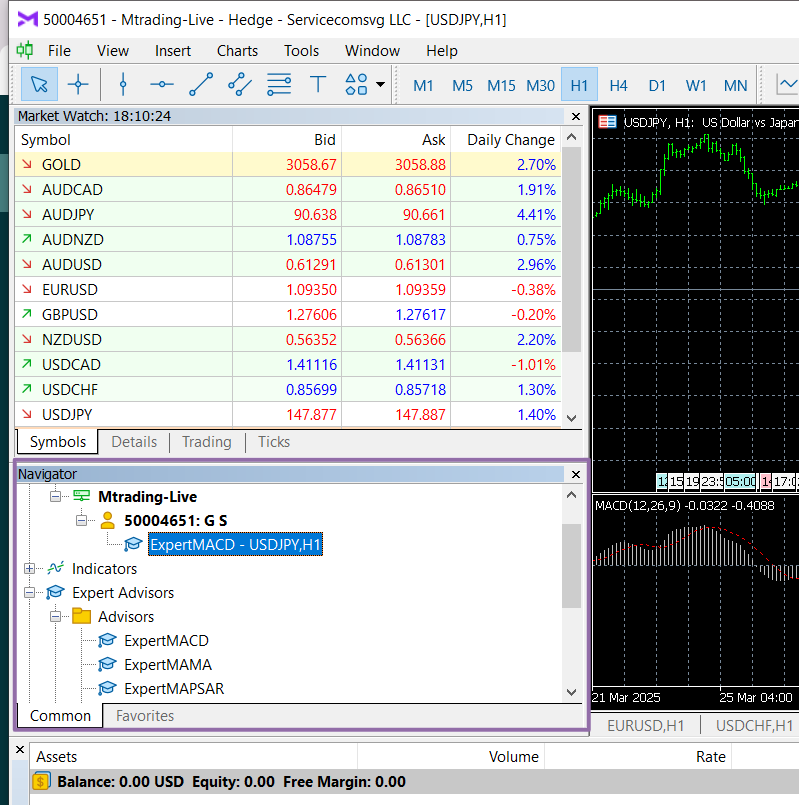Click the MetaTrader logo in title bar
The height and width of the screenshot is (805, 799).
pyautogui.click(x=28, y=20)
